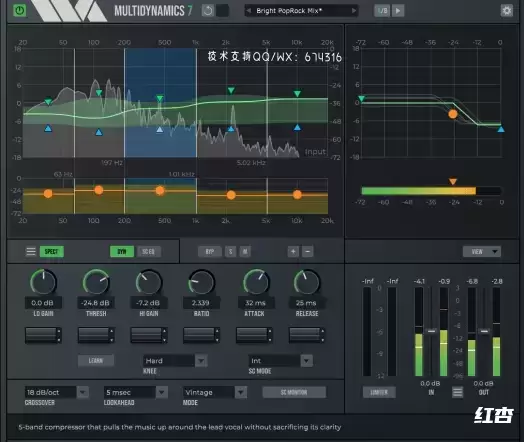The height and width of the screenshot is (442, 524).
Task: Select the 0.0 dB LO GAIN value field
Action: pyautogui.click(x=43, y=303)
